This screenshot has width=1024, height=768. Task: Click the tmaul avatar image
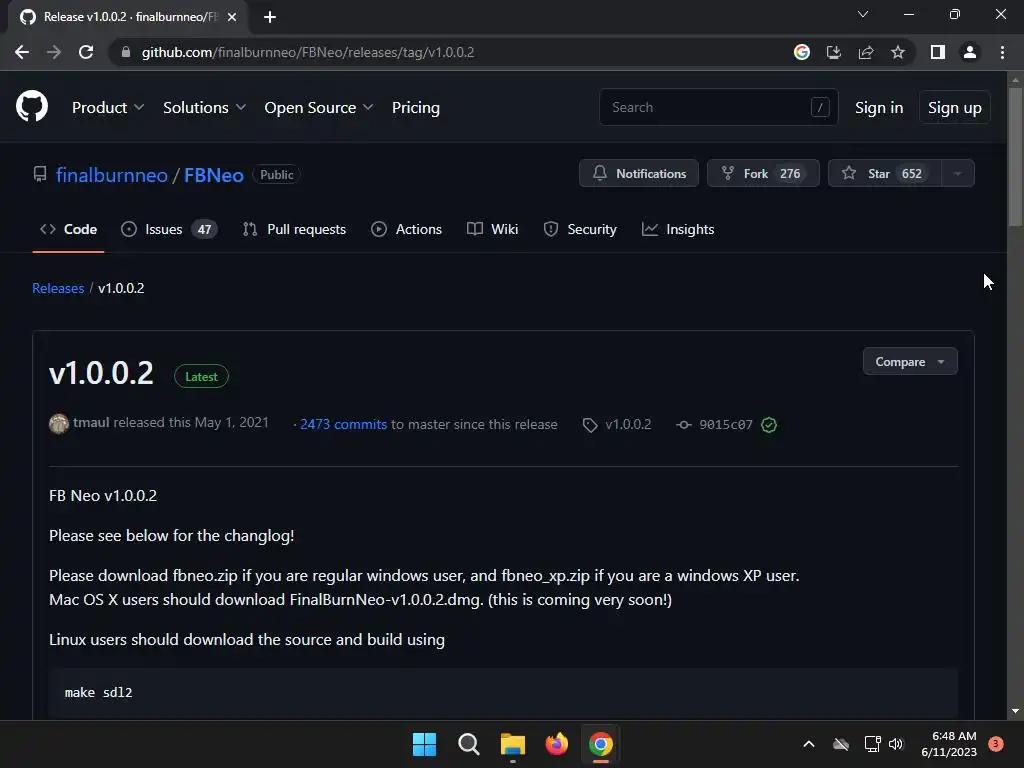tap(59, 424)
